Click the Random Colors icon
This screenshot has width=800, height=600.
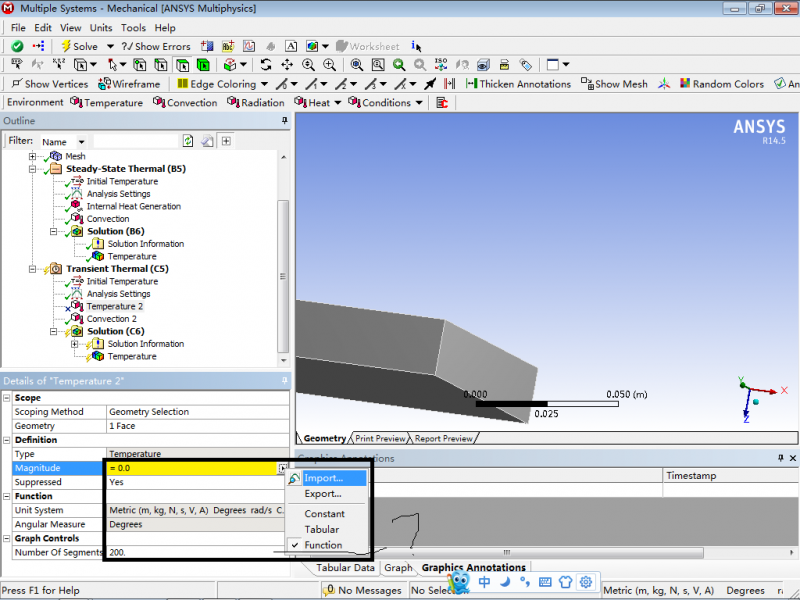(x=720, y=84)
